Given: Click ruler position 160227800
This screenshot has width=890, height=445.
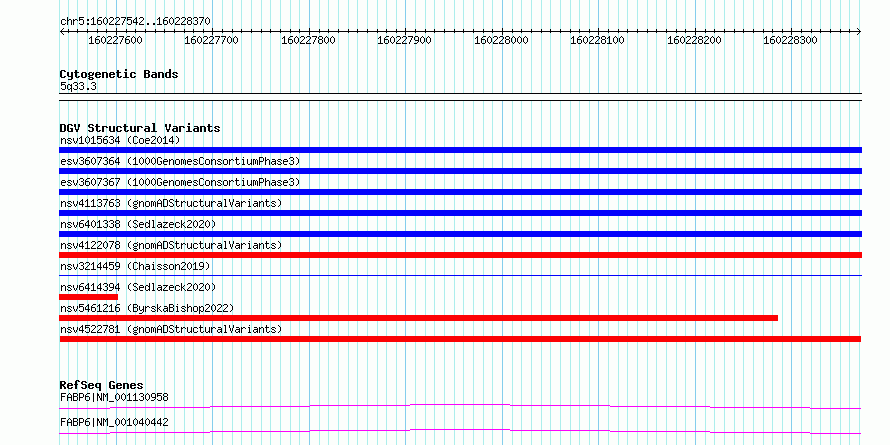Looking at the screenshot, I should (308, 40).
